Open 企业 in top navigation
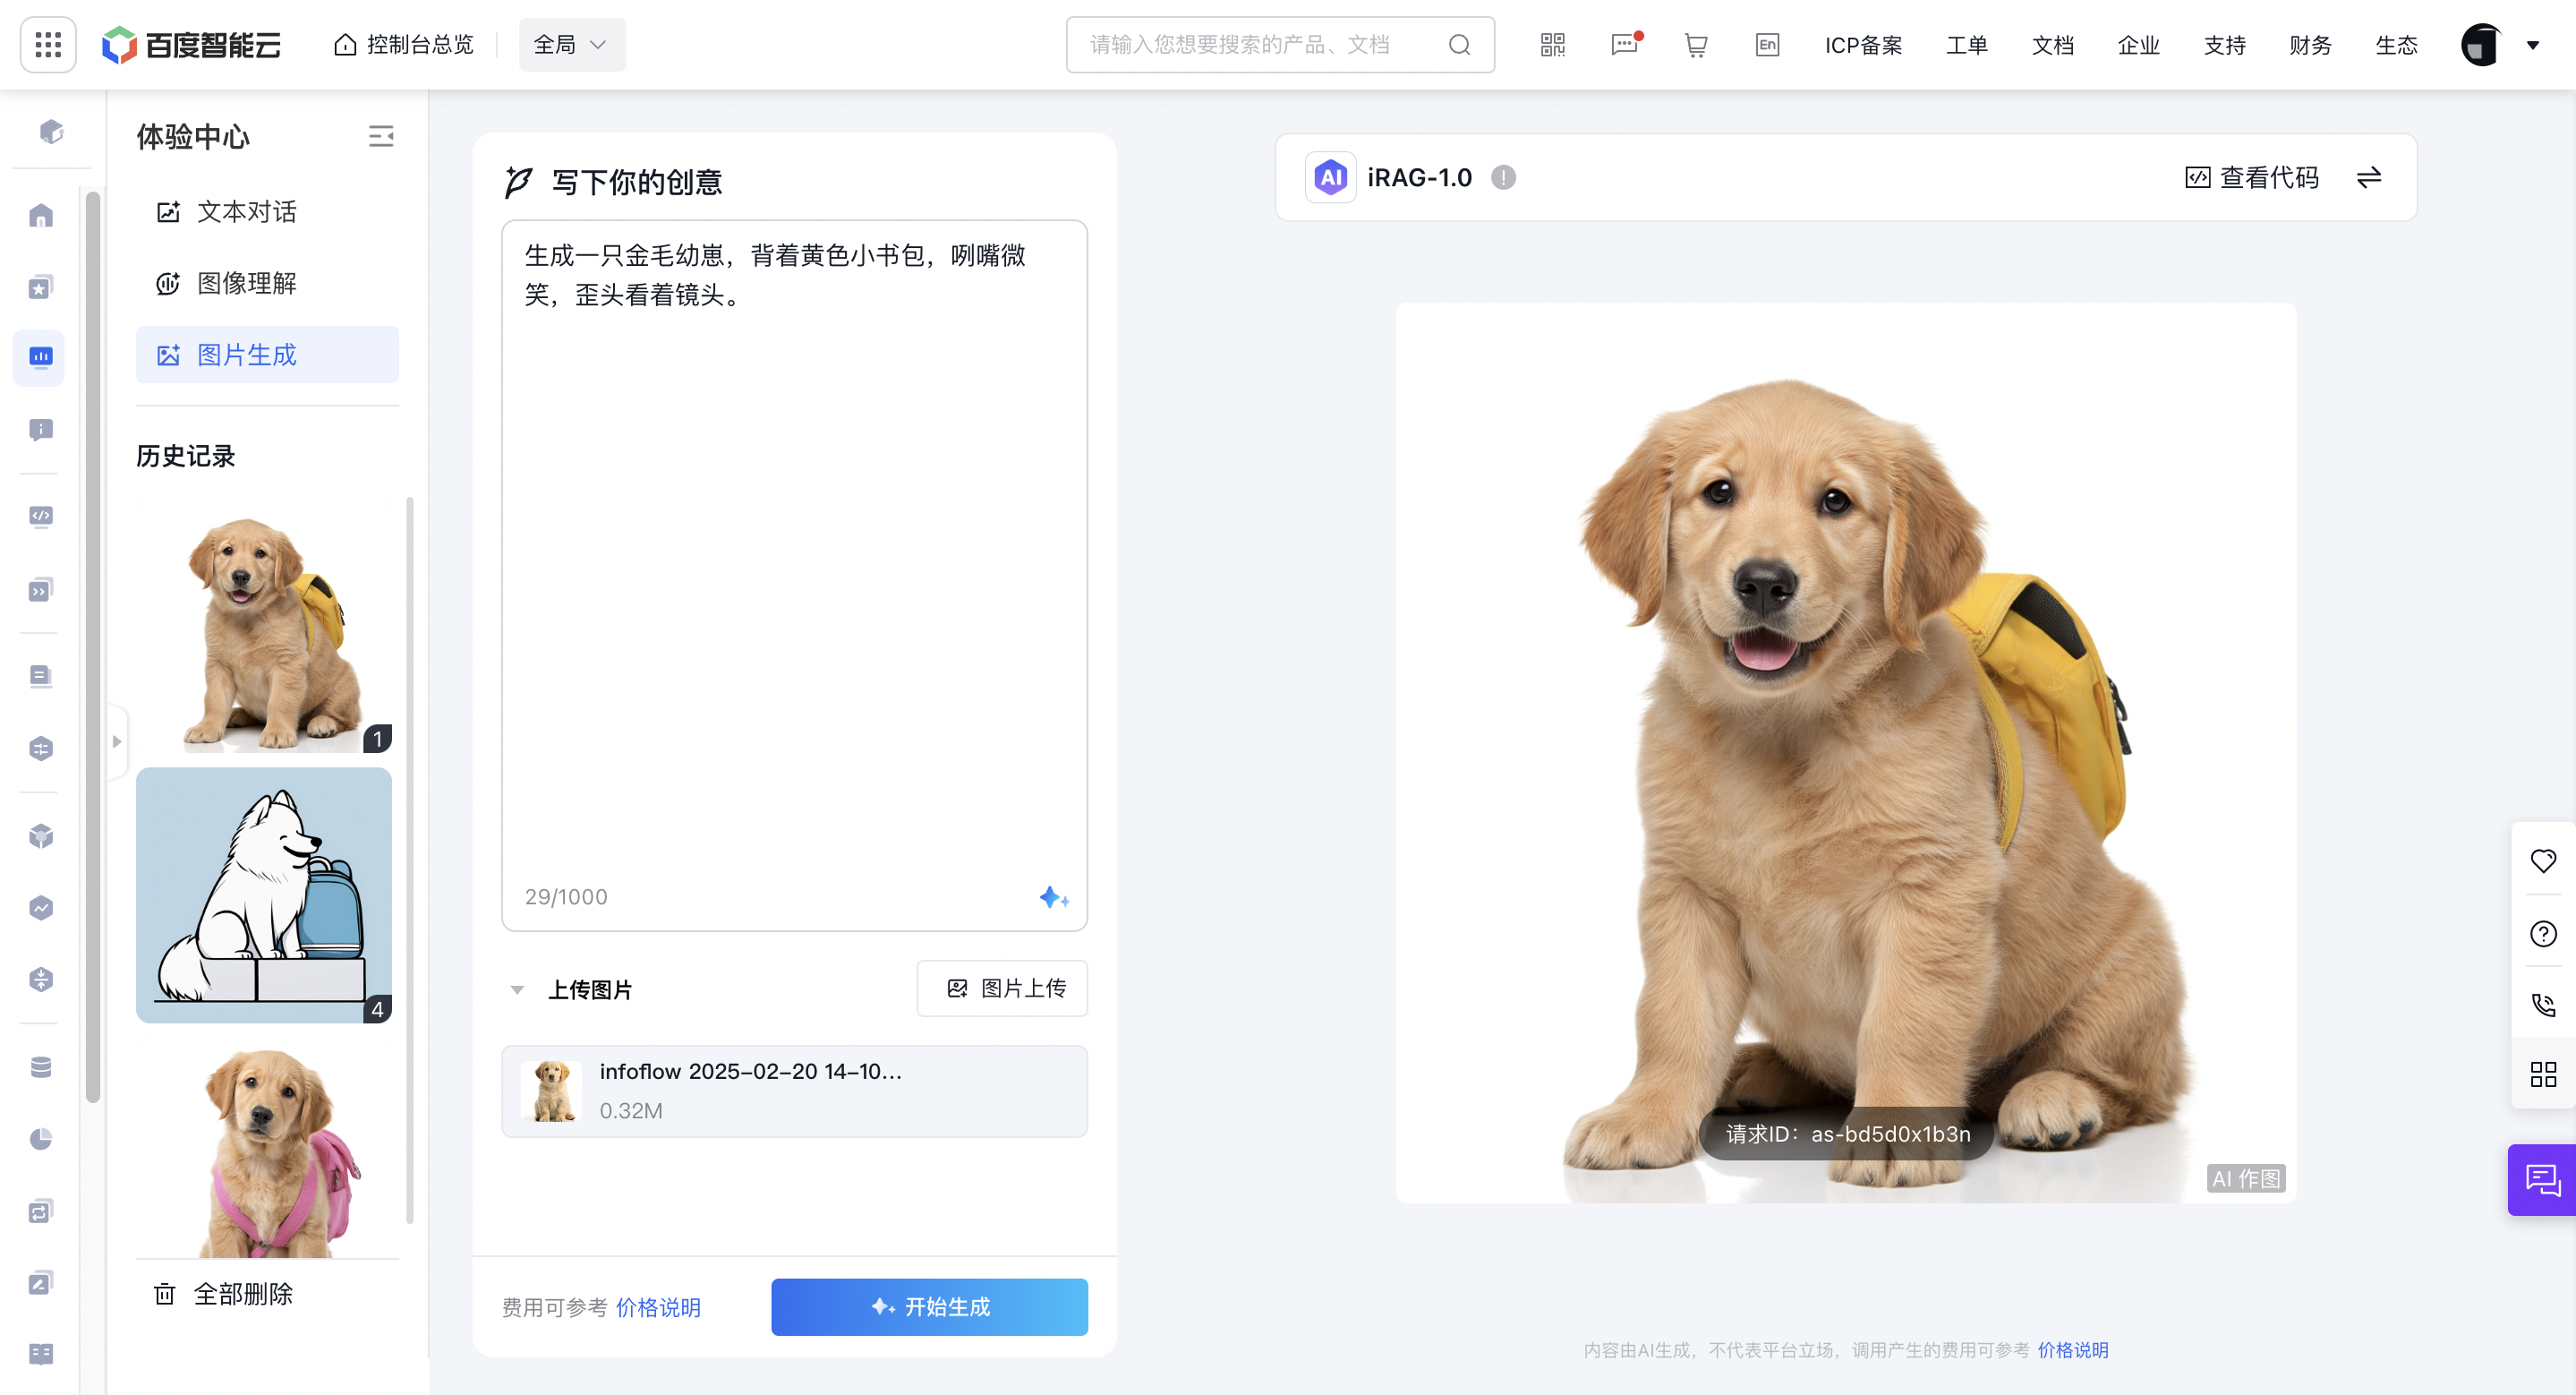The image size is (2576, 1395). pos(2138,45)
